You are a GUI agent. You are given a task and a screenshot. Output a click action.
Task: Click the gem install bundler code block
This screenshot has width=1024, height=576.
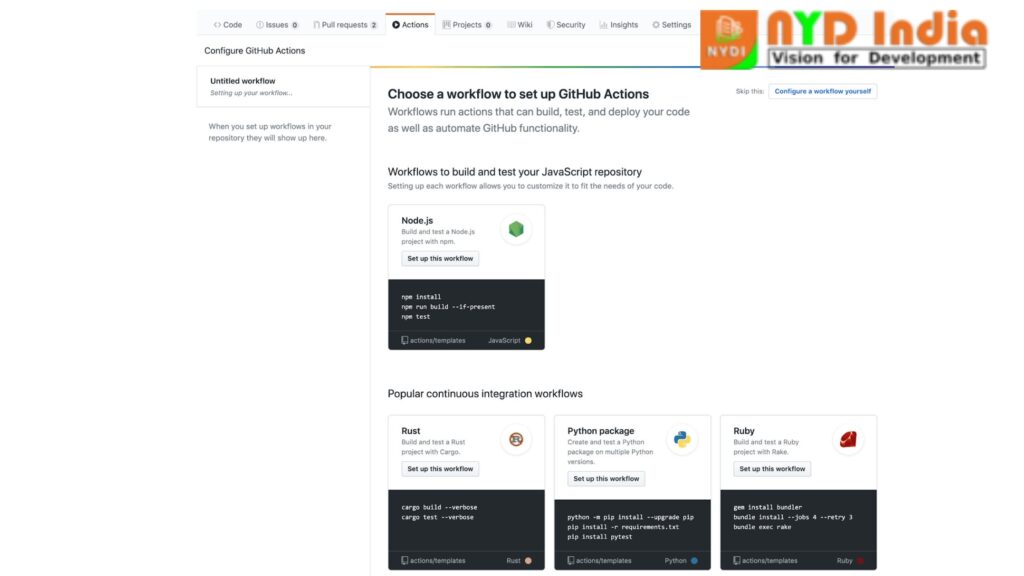[x=798, y=520]
